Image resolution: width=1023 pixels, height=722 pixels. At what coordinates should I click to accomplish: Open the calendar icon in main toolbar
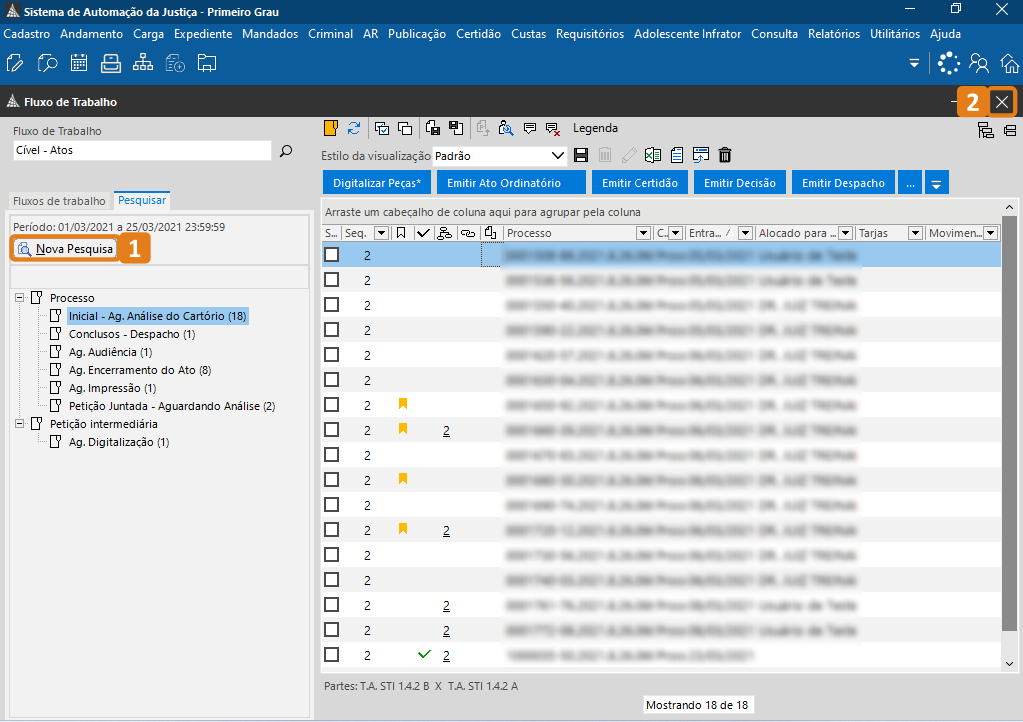coord(79,63)
